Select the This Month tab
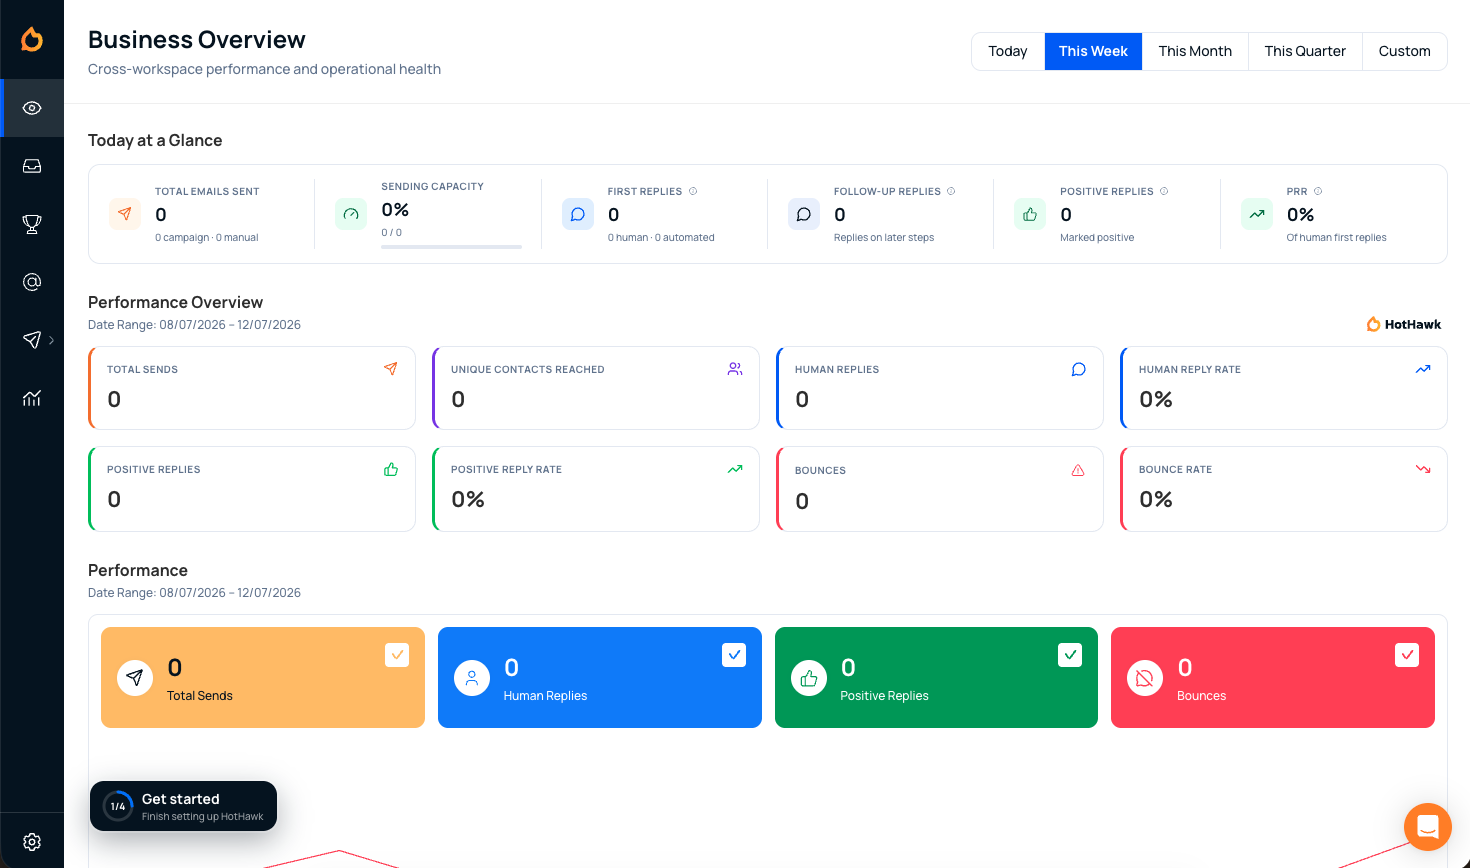Screen dimensions: 1470x868 pos(1195,51)
